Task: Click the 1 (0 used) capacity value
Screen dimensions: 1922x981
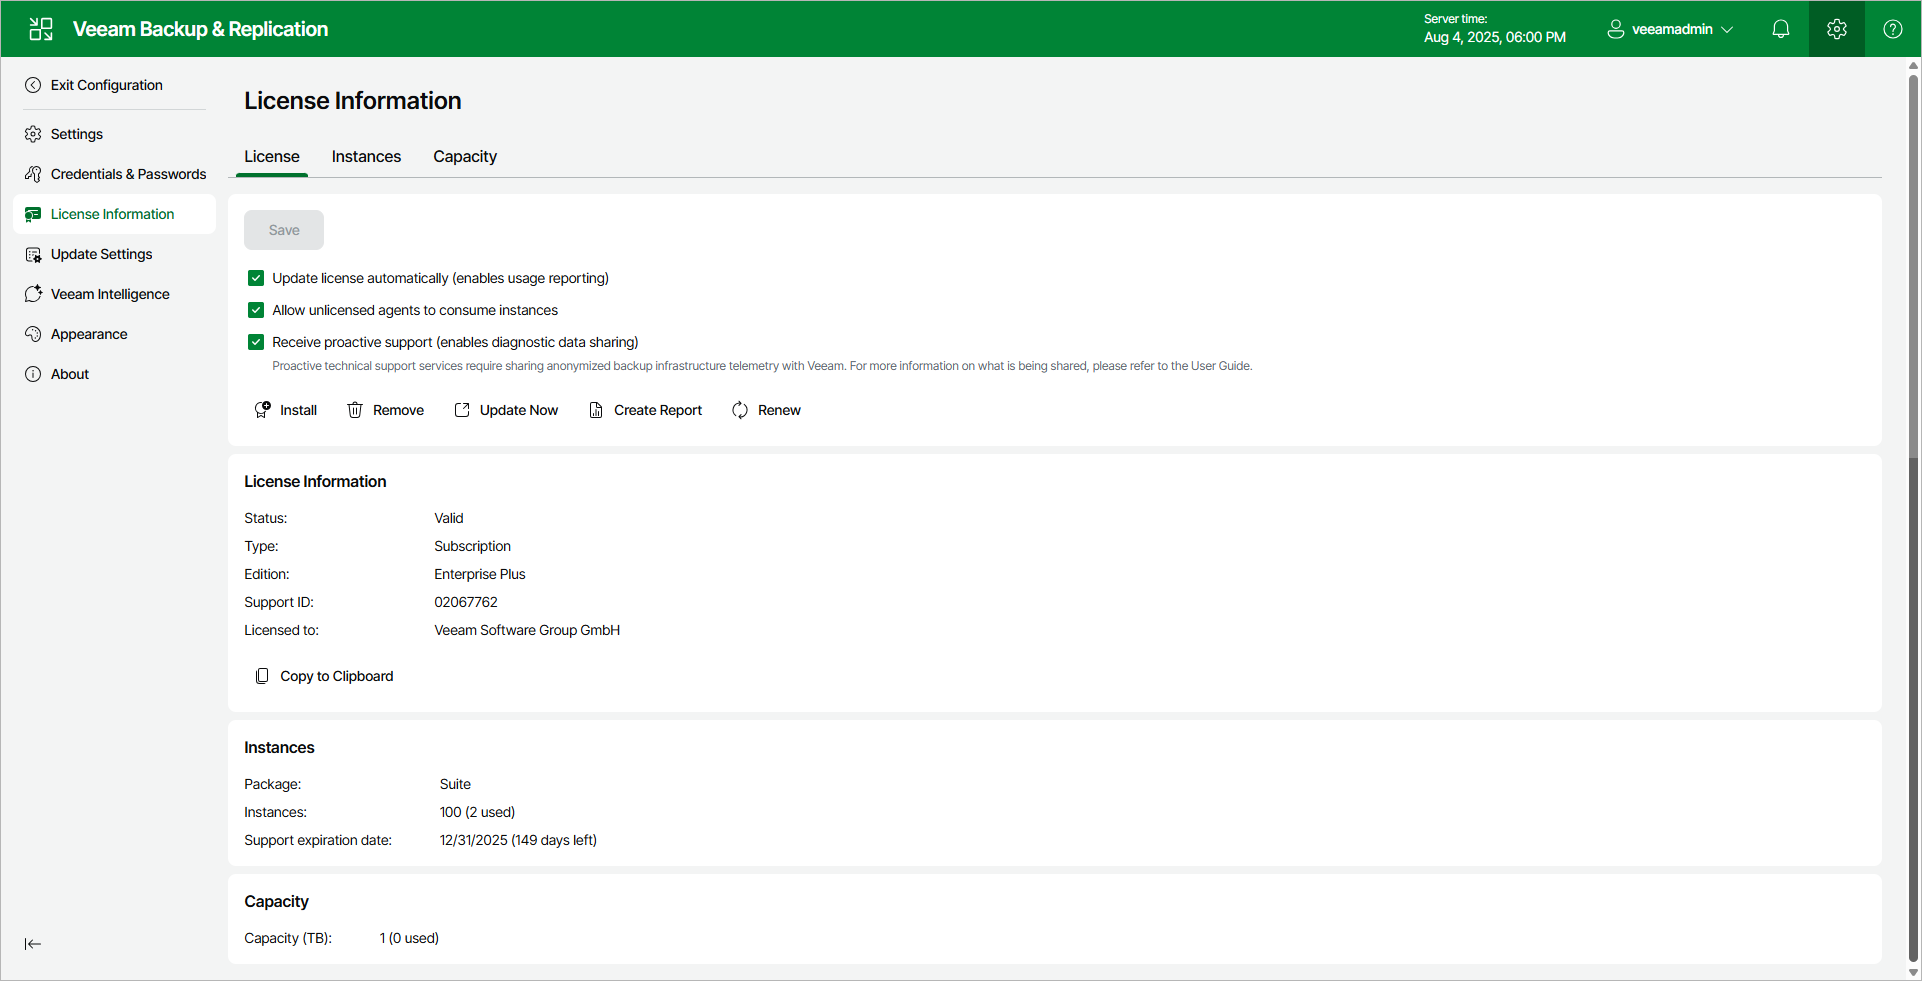Action: (x=409, y=938)
